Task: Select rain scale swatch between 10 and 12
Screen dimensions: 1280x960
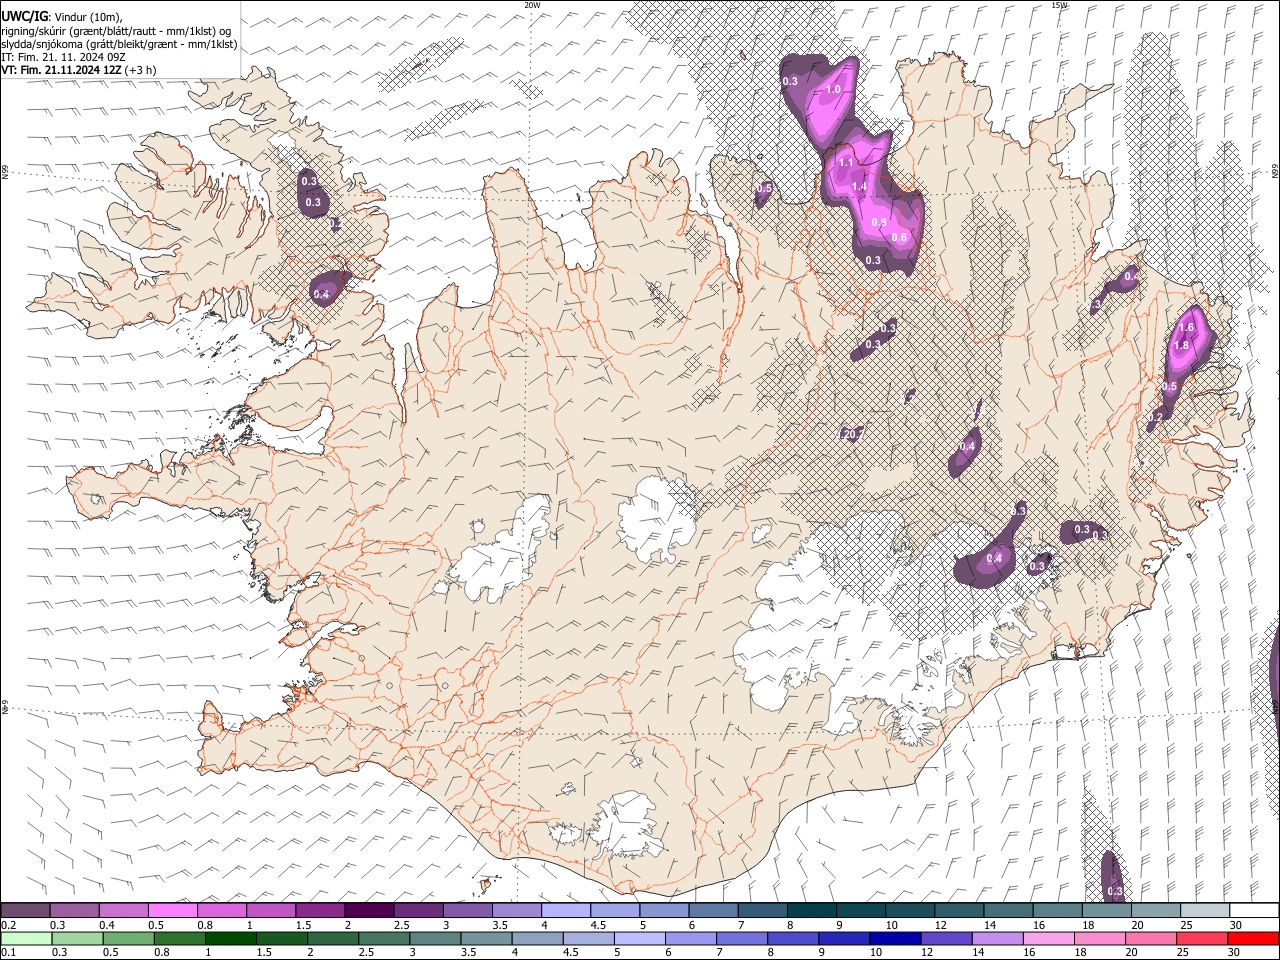Action: tap(896, 939)
